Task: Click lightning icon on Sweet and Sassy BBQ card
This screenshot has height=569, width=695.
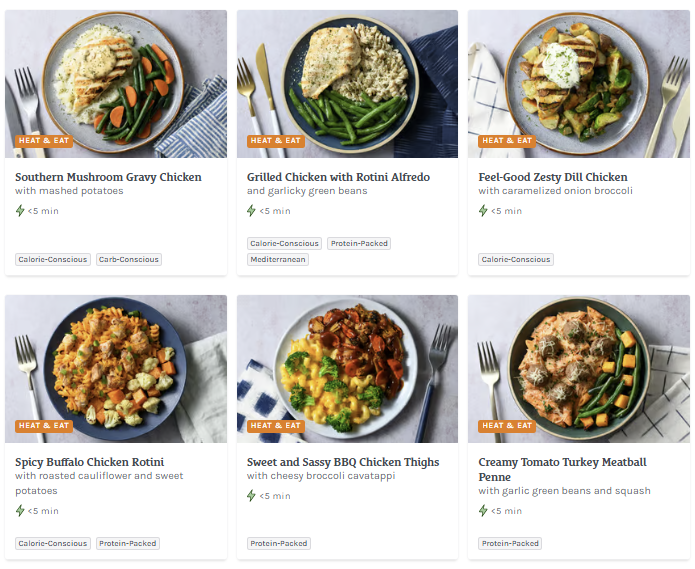Action: pyautogui.click(x=252, y=496)
